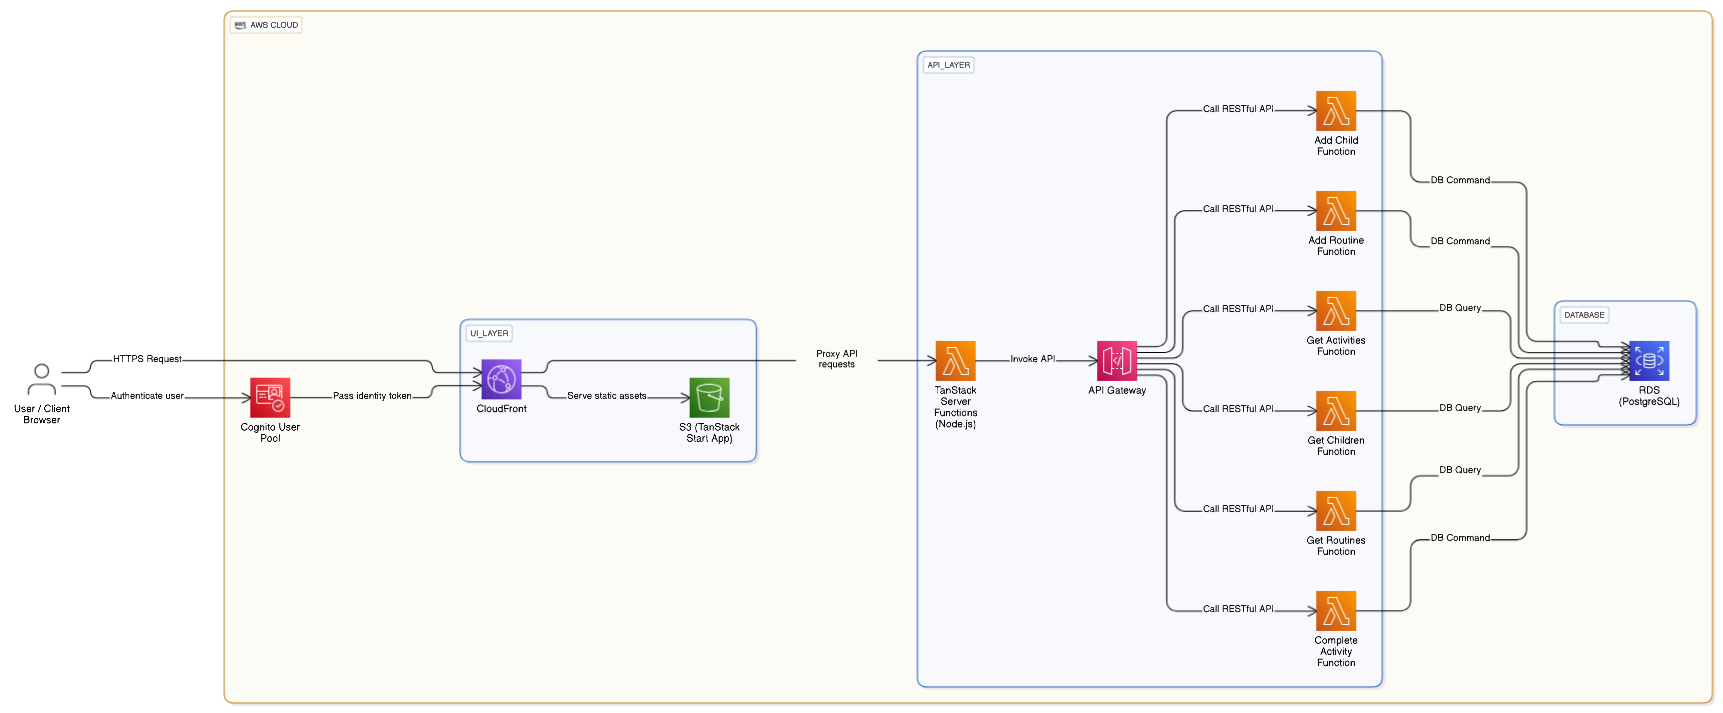Select the API Gateway icon
Screen dimensions: 1723x713
pyautogui.click(x=1117, y=361)
